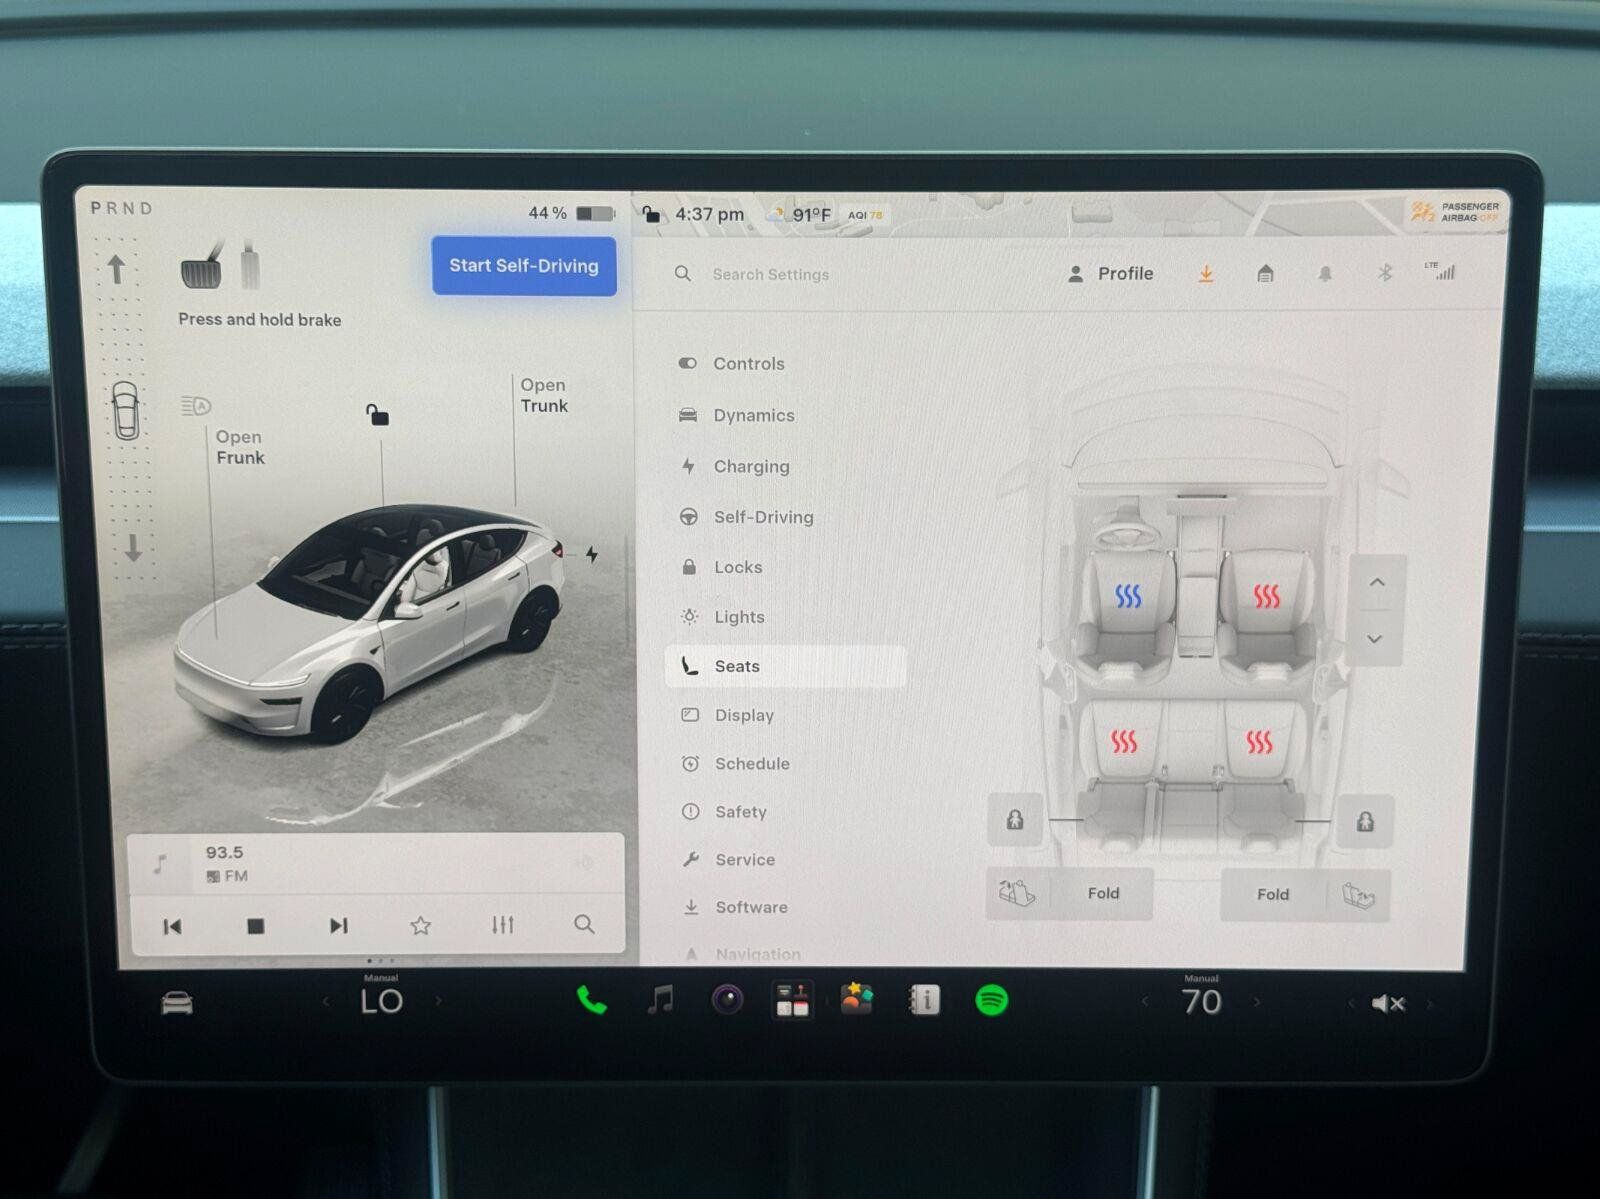
Task: Tap the unlock padlock above the car
Action: (376, 414)
